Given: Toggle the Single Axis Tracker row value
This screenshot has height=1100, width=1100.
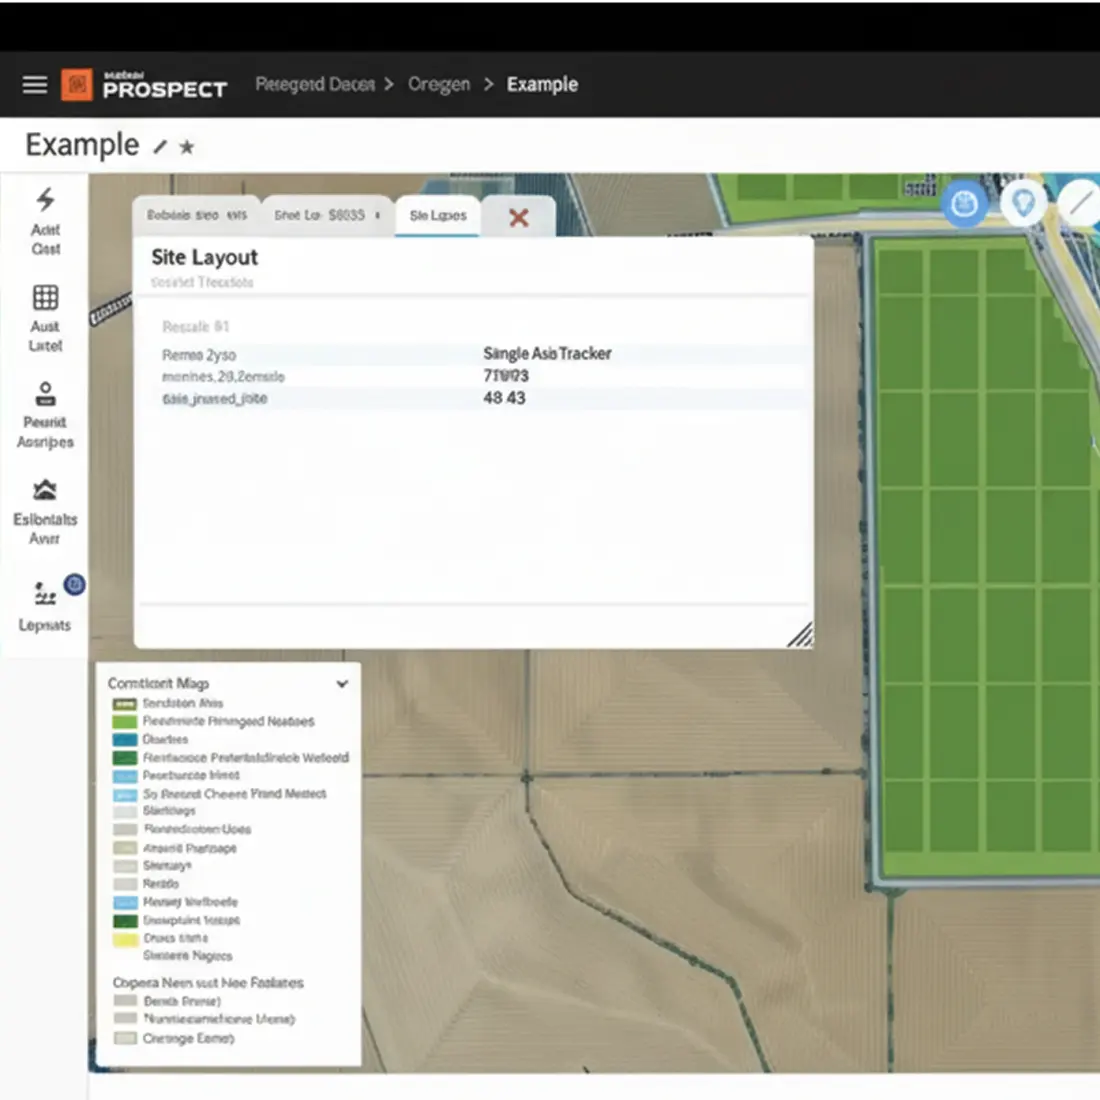Looking at the screenshot, I should 545,354.
